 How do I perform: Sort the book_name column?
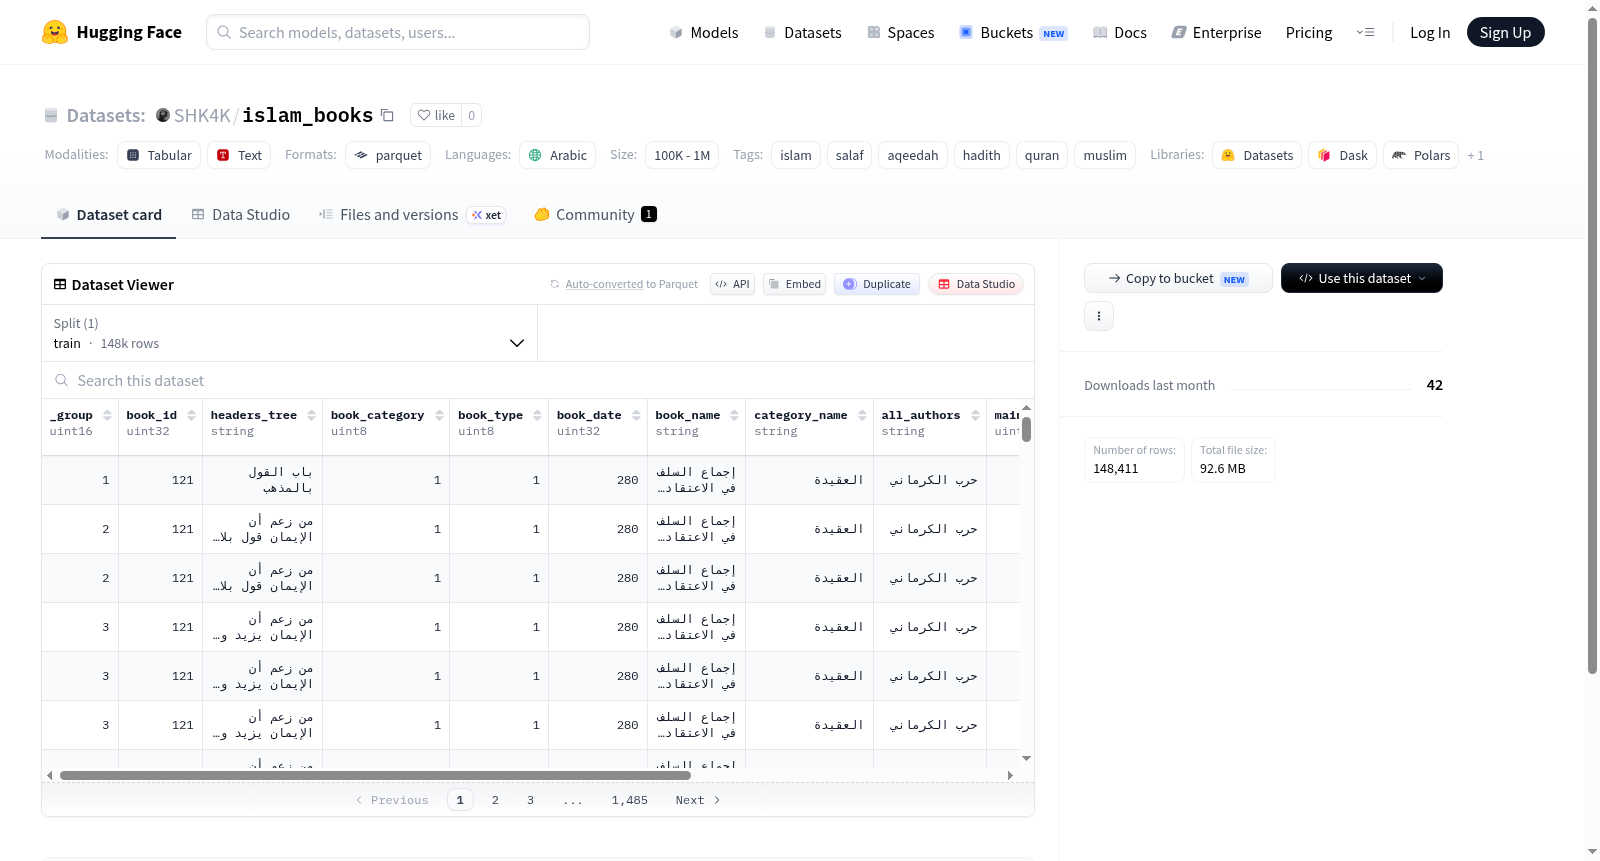pos(734,415)
